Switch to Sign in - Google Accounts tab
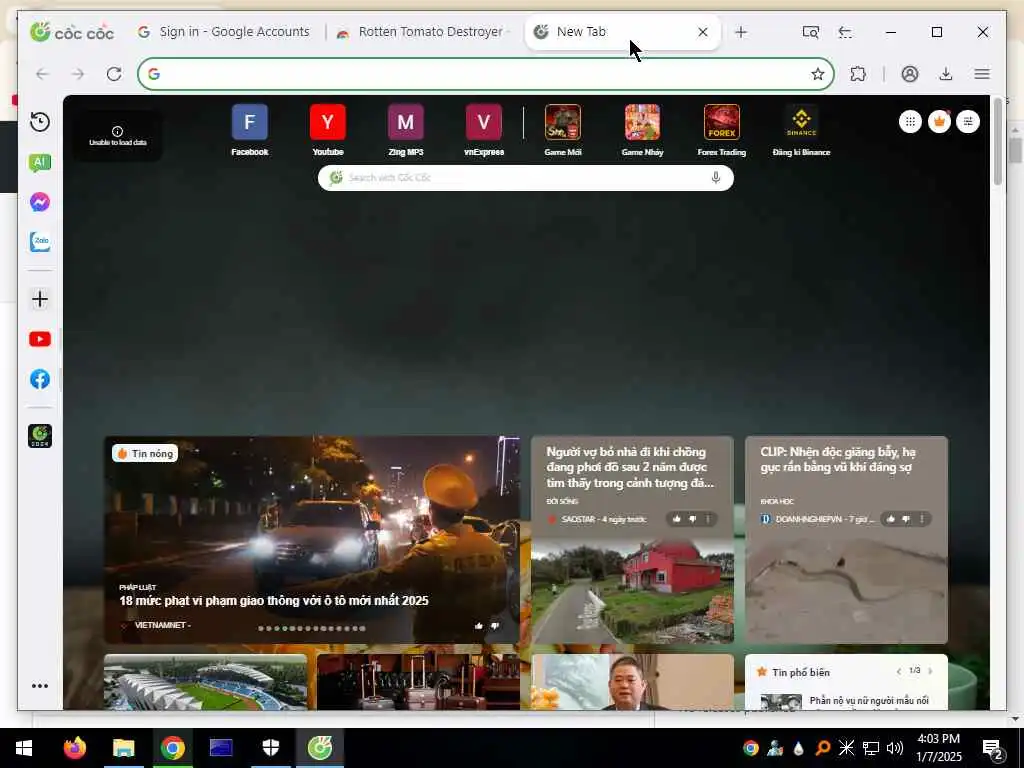 point(224,32)
